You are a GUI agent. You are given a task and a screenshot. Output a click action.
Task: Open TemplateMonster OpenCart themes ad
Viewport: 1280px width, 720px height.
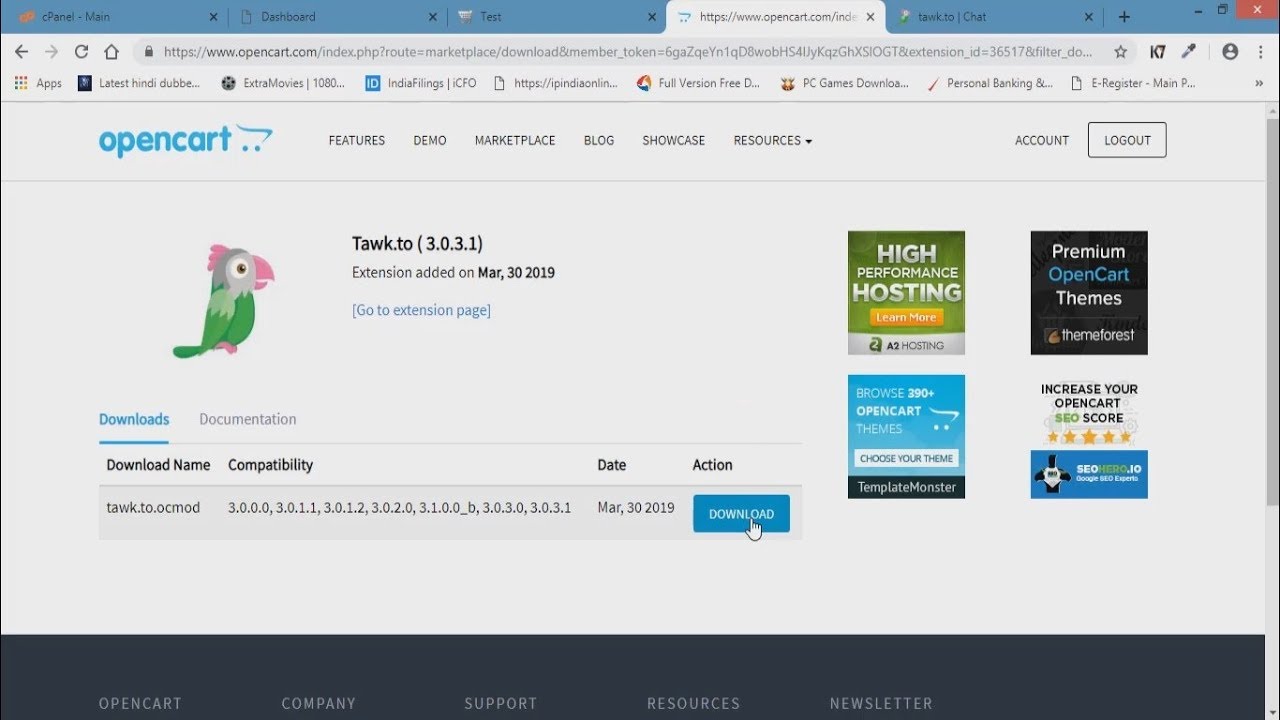click(906, 437)
